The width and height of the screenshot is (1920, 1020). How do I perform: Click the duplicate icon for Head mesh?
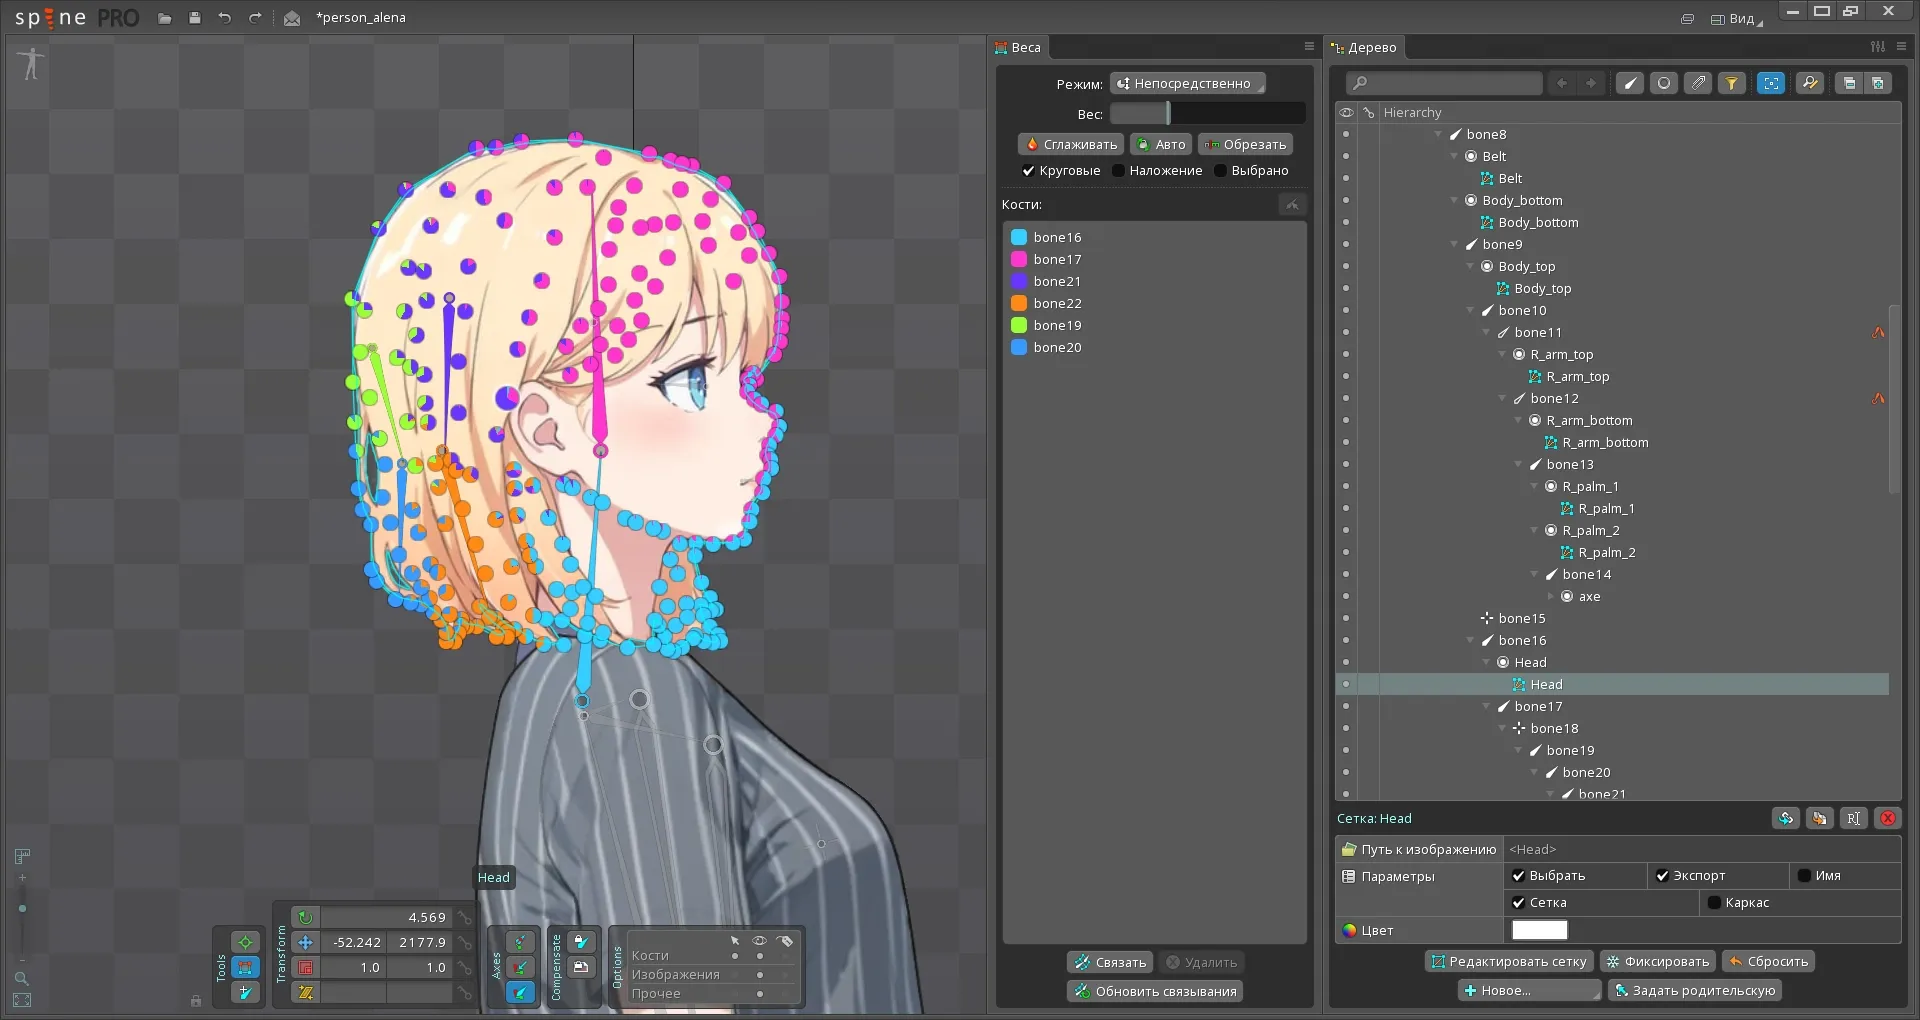point(1819,818)
